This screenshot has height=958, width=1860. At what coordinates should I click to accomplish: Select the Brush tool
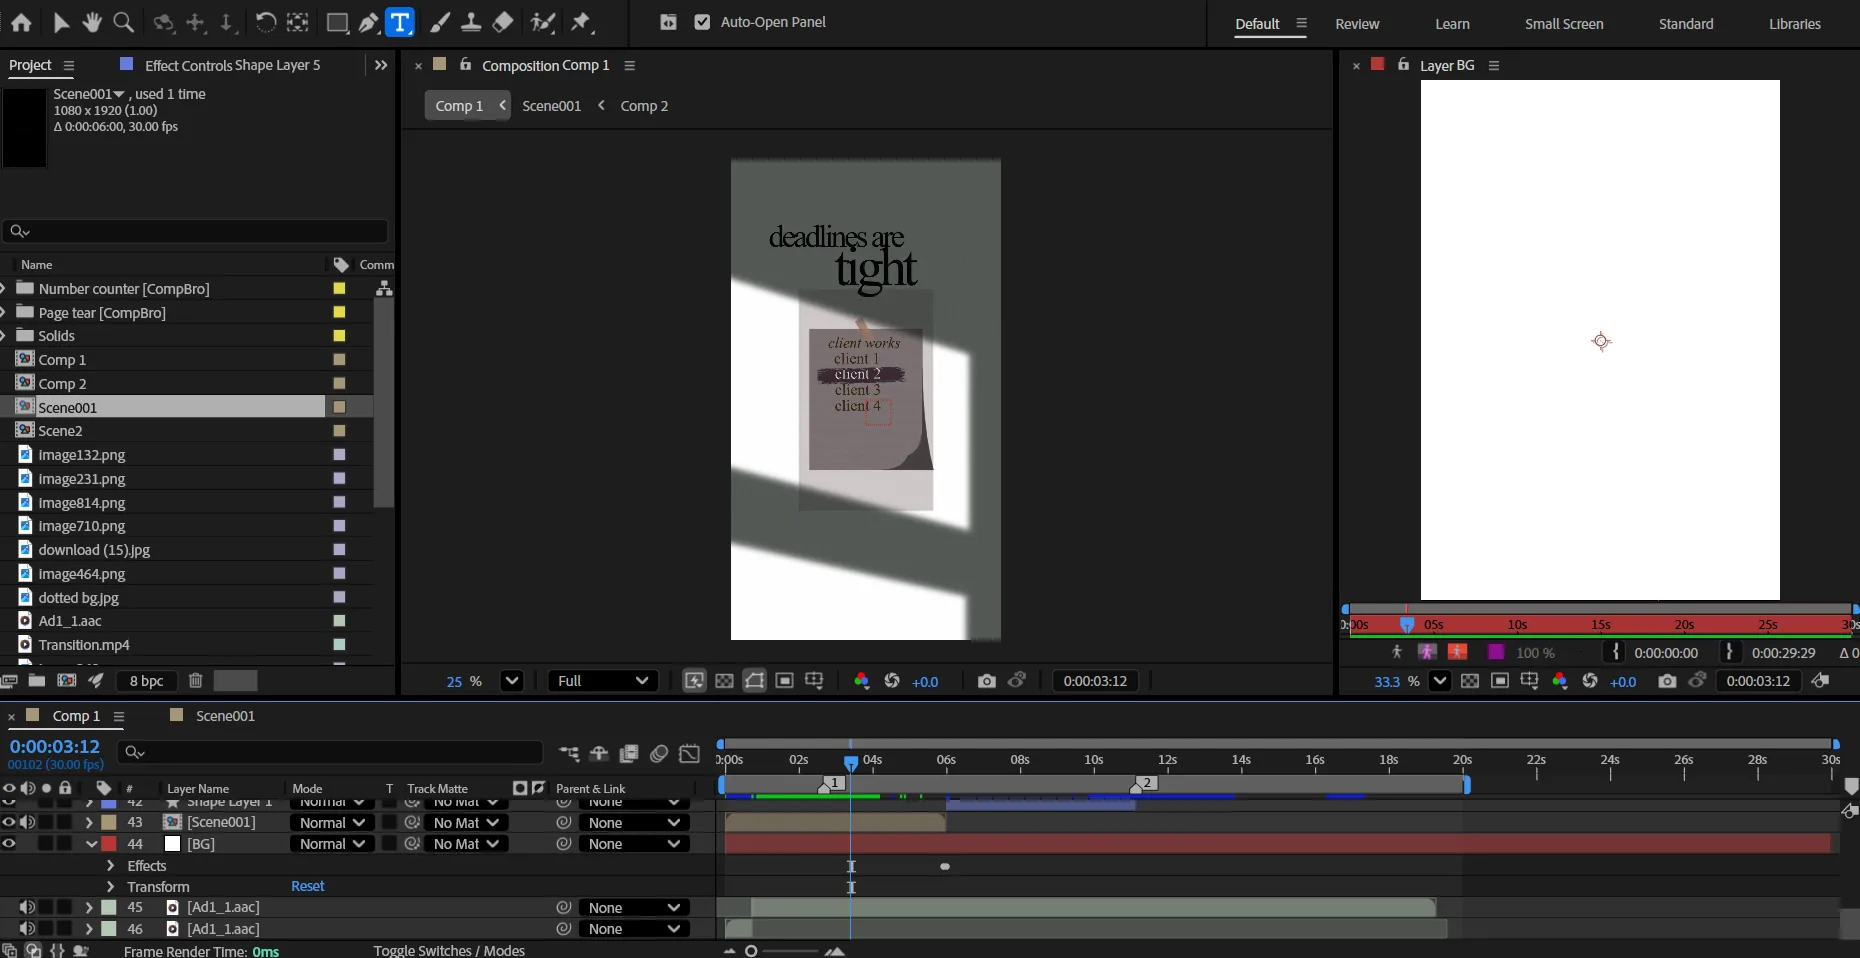440,22
